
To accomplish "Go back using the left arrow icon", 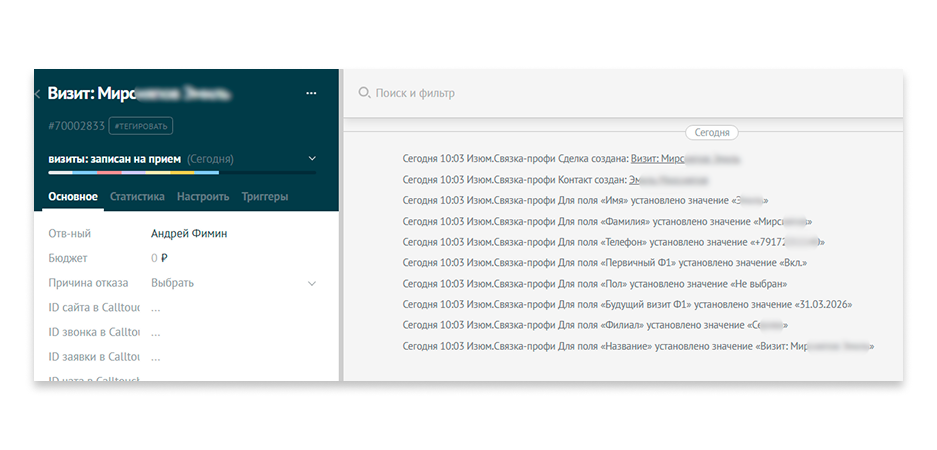I will click(x=37, y=94).
